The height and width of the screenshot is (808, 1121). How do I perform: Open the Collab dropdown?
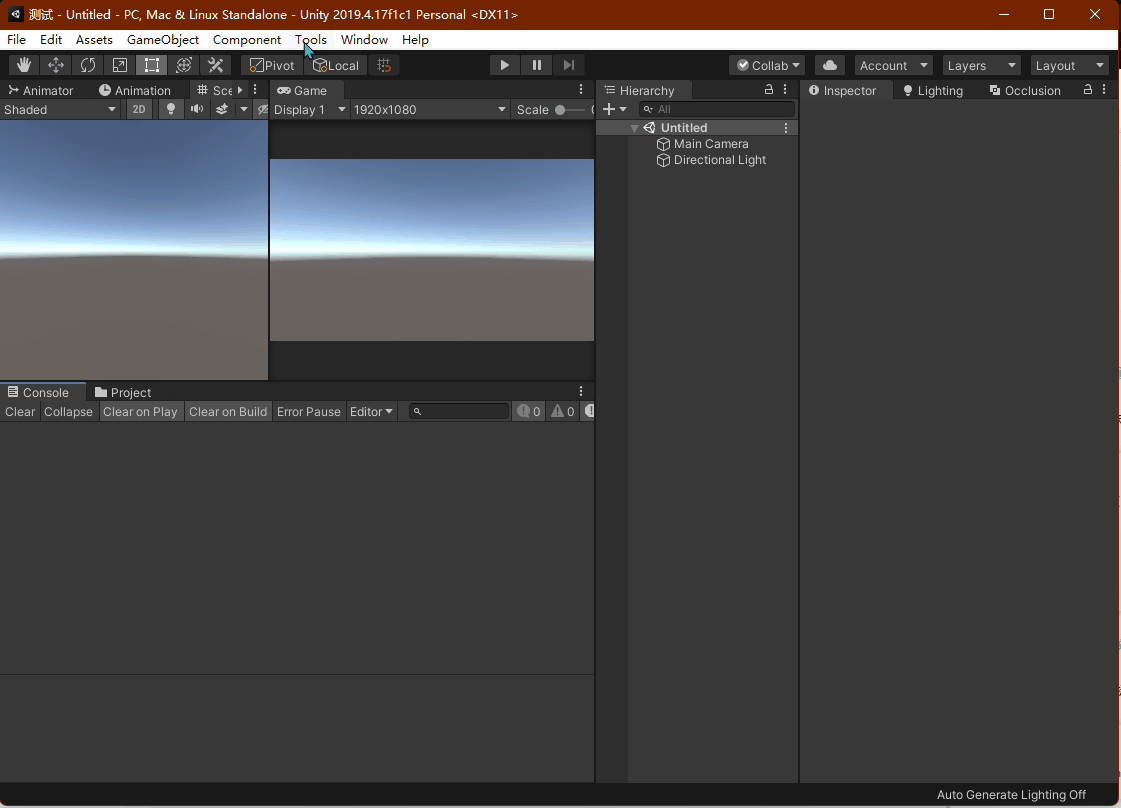click(x=767, y=65)
